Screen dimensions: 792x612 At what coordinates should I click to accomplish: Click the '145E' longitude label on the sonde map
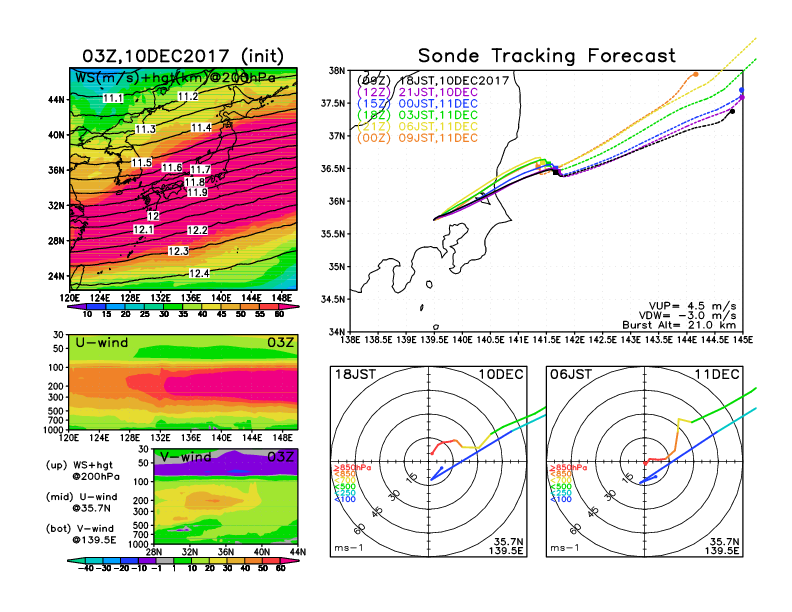(741, 340)
